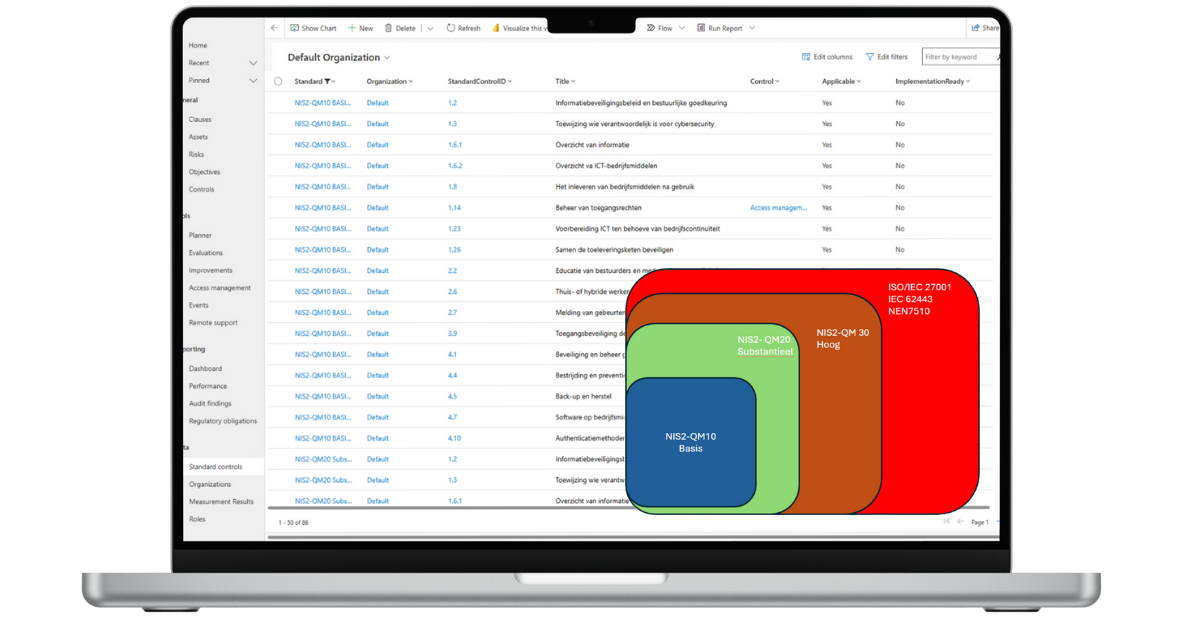This screenshot has height=627, width=1200.
Task: Open Remote support in the sidebar
Action: pos(213,323)
